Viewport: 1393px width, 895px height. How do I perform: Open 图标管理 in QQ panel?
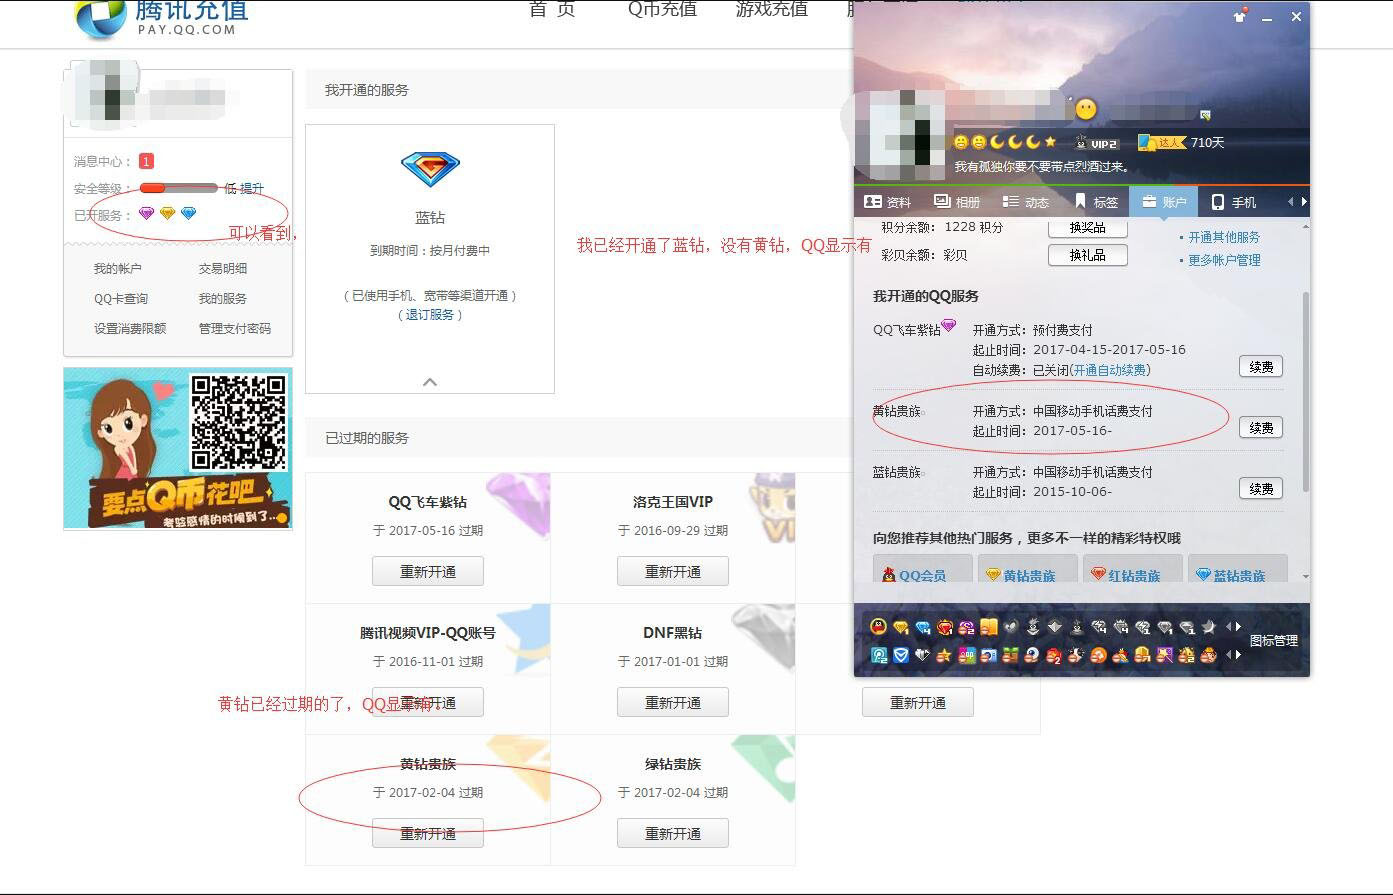[x=1274, y=641]
